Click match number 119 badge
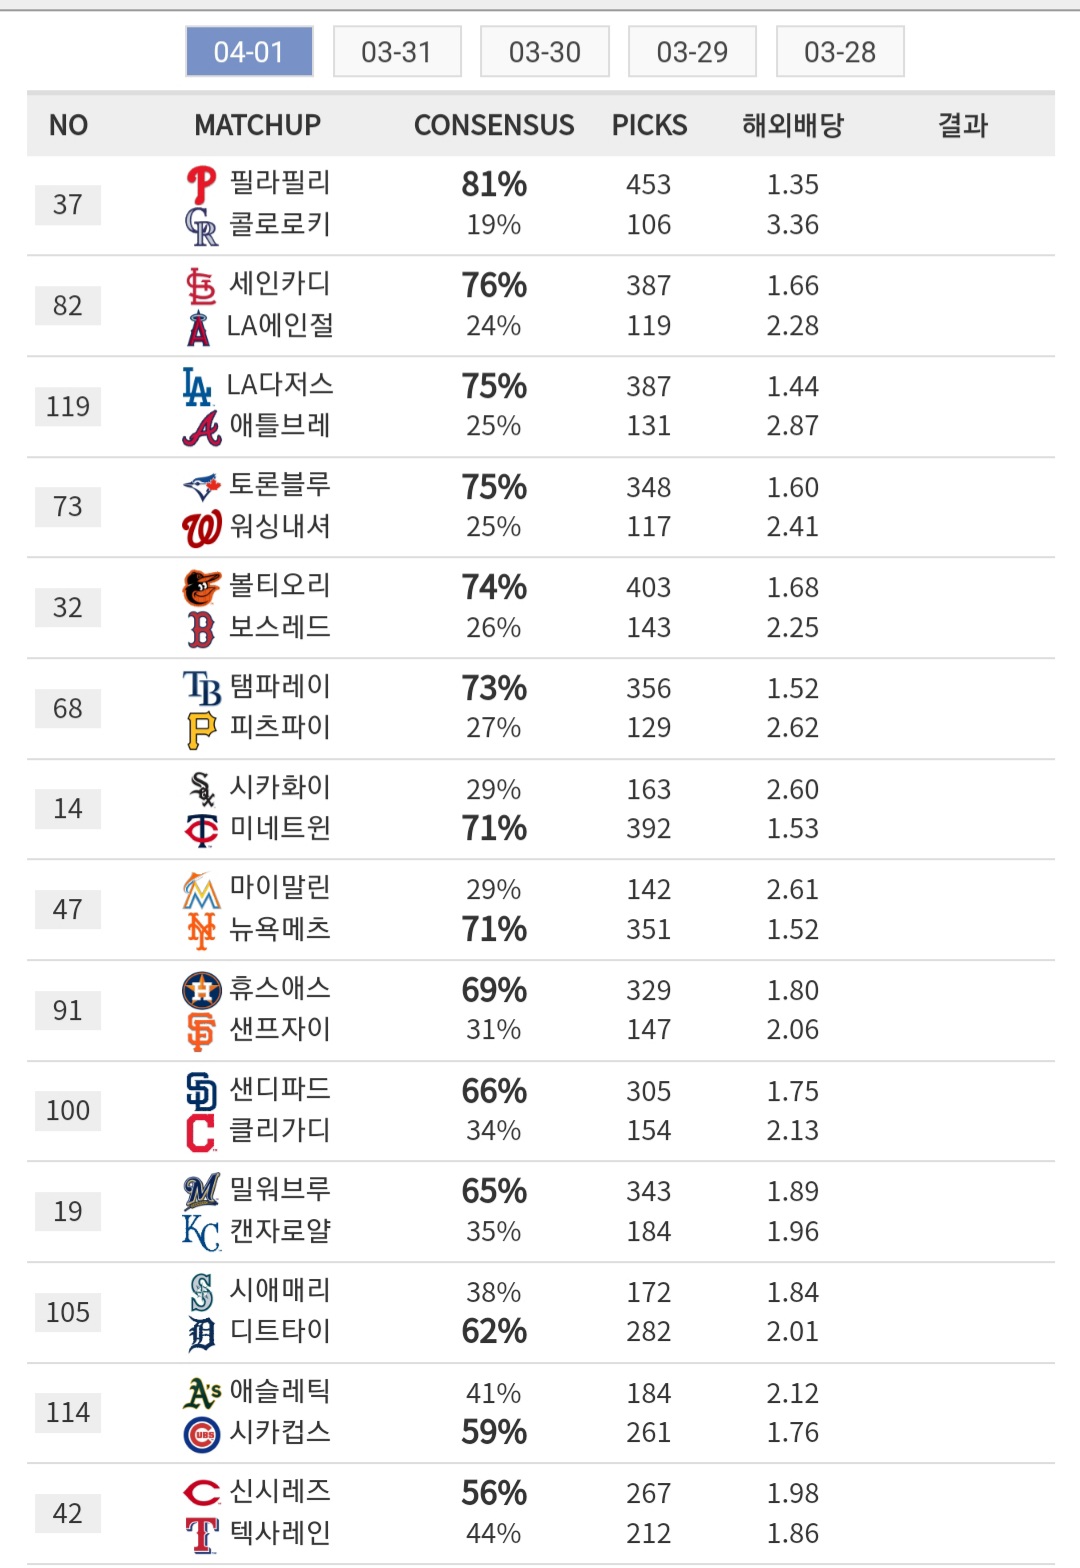This screenshot has width=1080, height=1568. tap(68, 407)
